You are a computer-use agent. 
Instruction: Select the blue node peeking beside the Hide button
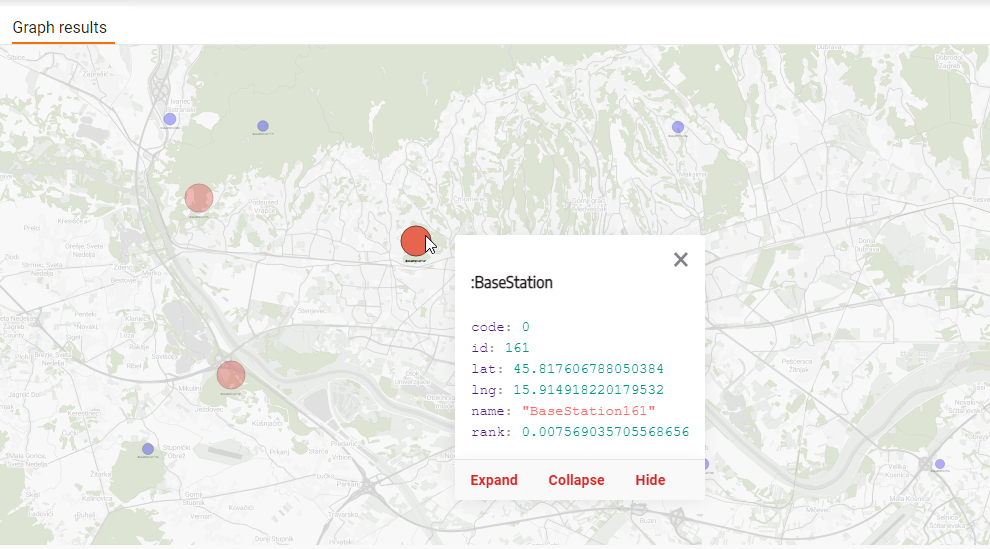click(706, 464)
